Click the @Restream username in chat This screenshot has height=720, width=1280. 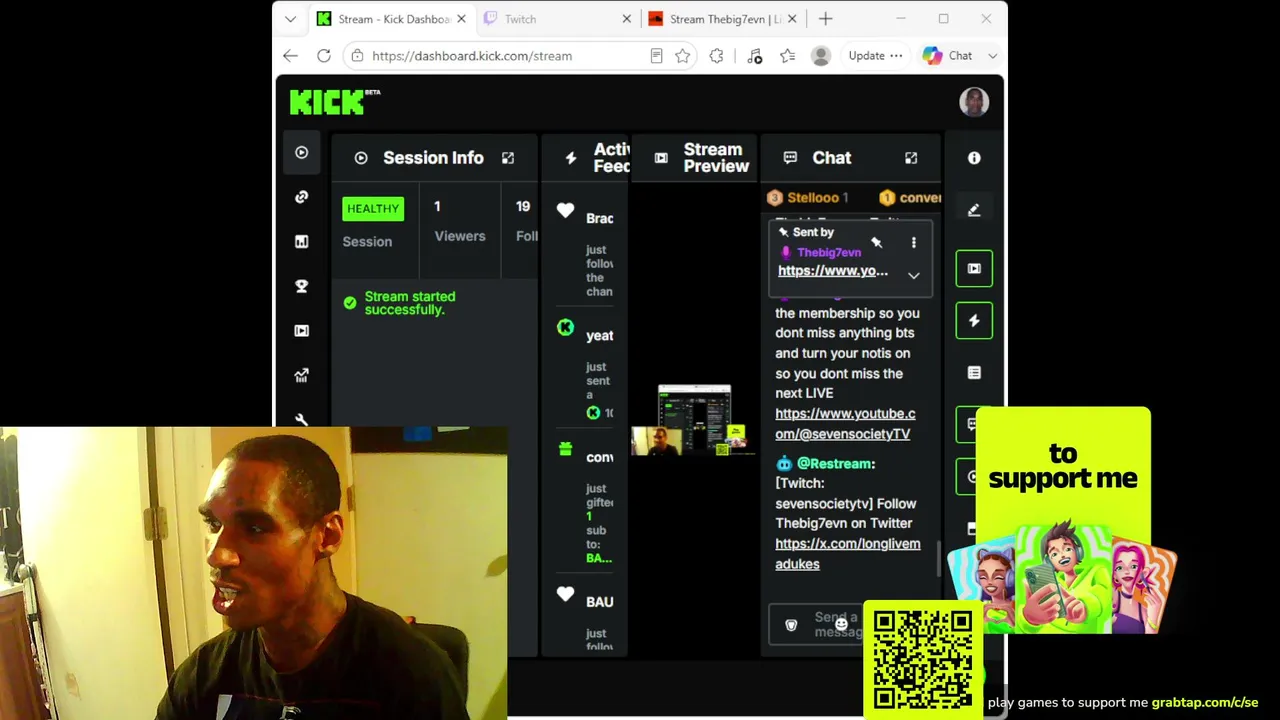(836, 464)
